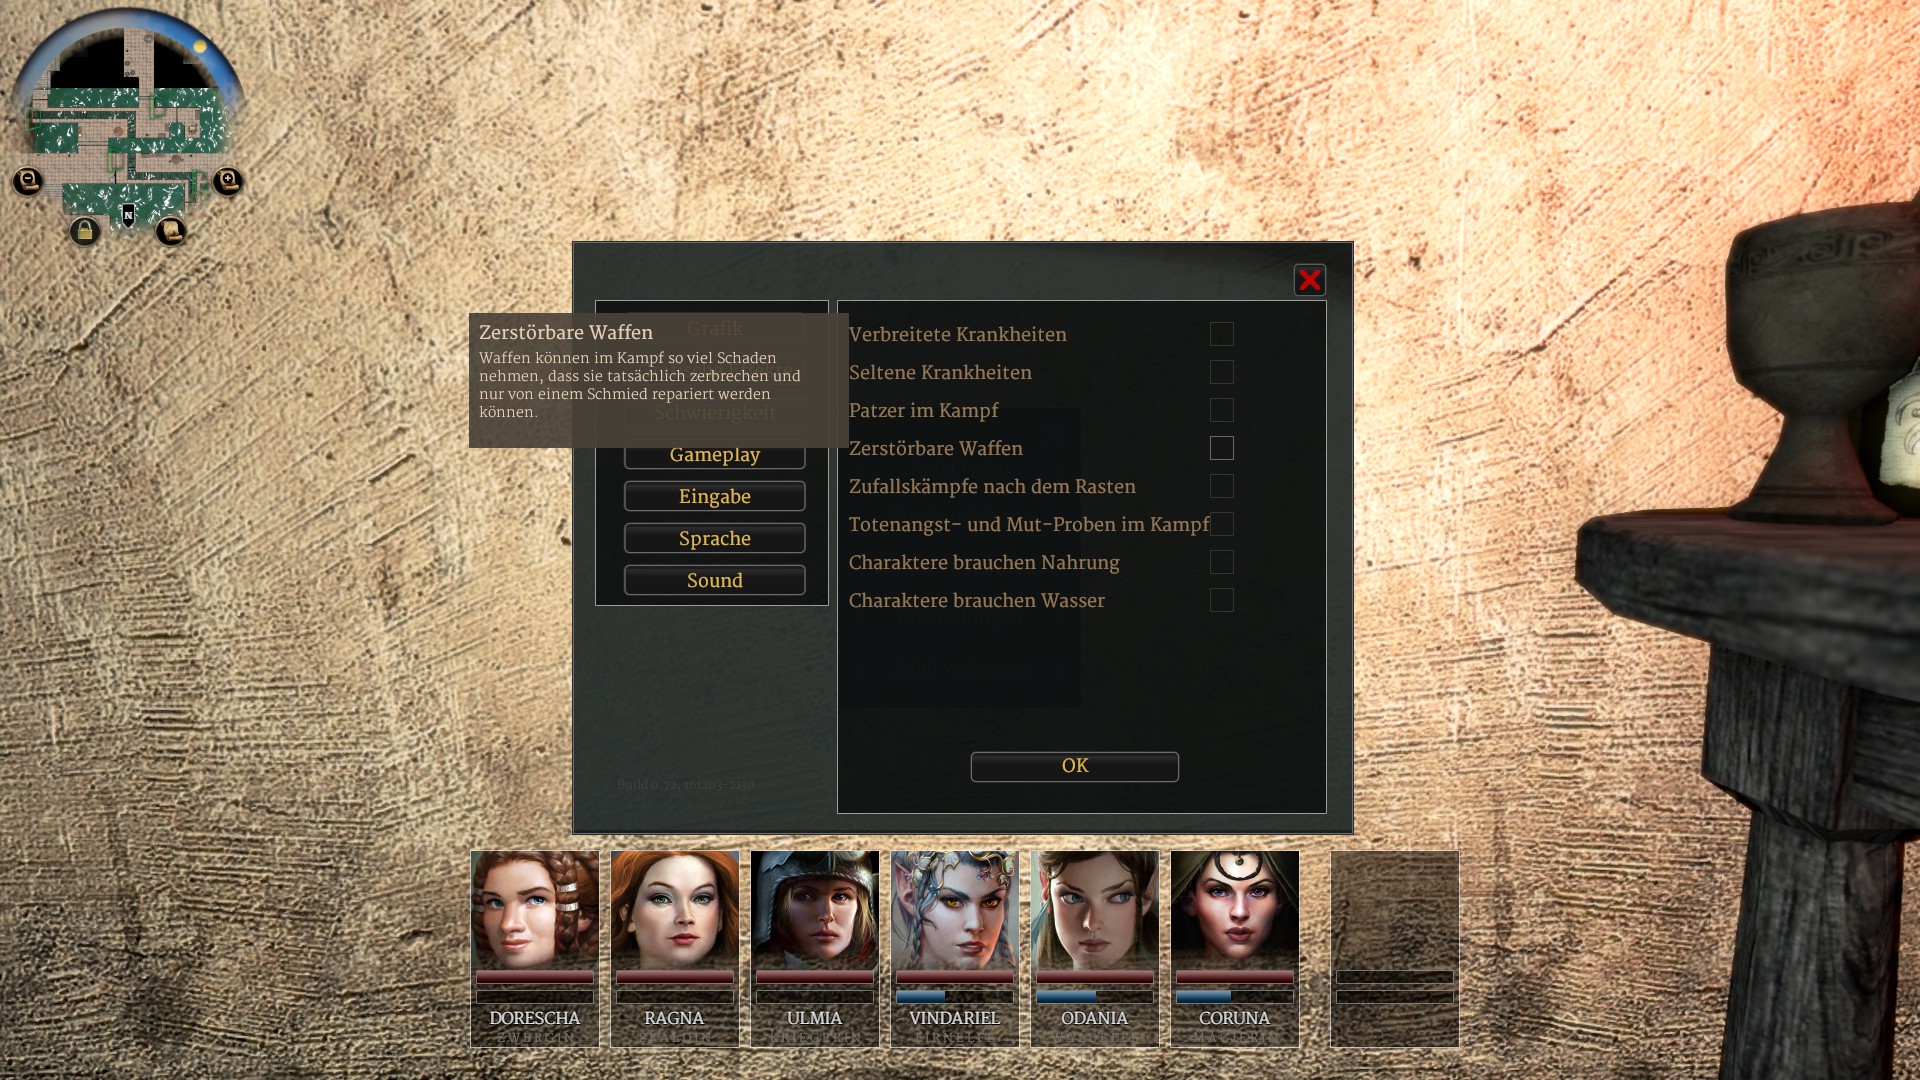The width and height of the screenshot is (1920, 1080).
Task: Enable Charaktere brauchen Nahrung option
Action: 1221,562
